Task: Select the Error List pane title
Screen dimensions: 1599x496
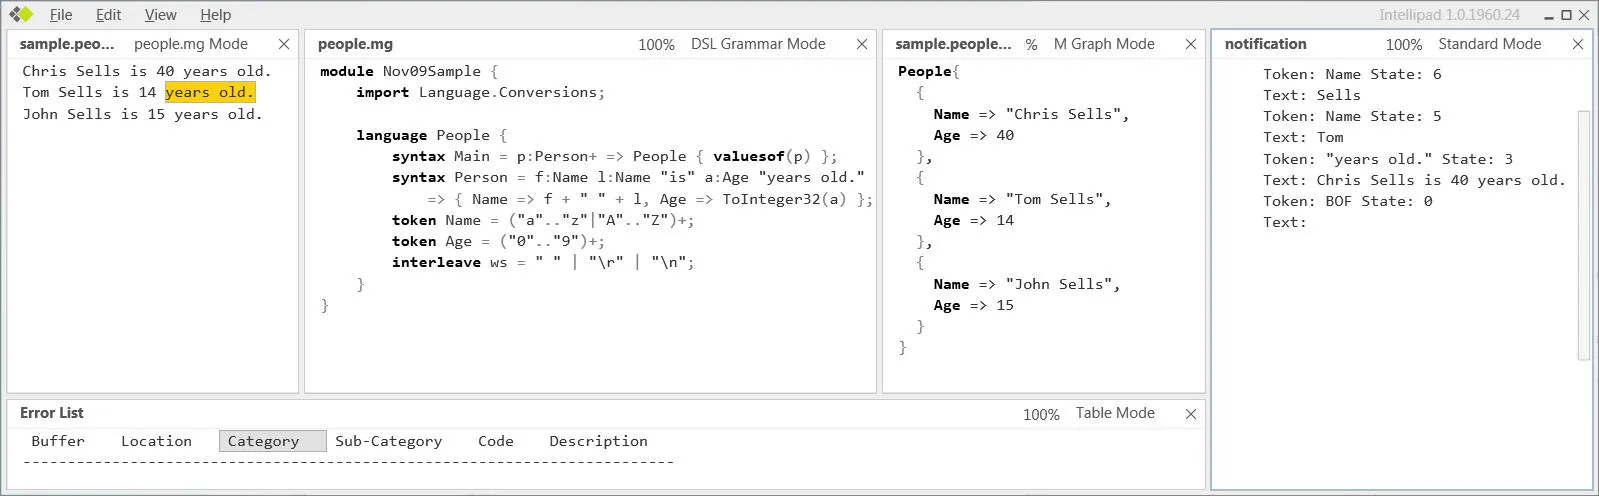Action: click(x=52, y=413)
